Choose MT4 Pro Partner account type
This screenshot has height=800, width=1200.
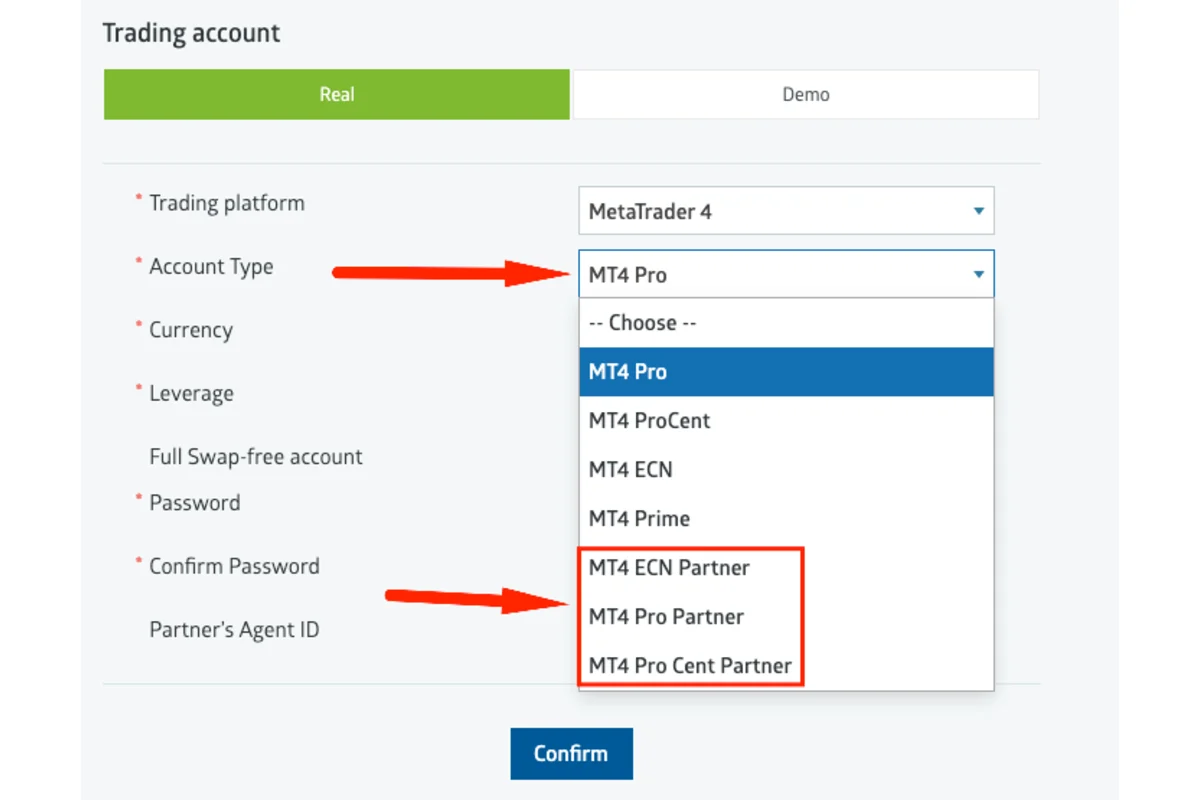point(786,617)
